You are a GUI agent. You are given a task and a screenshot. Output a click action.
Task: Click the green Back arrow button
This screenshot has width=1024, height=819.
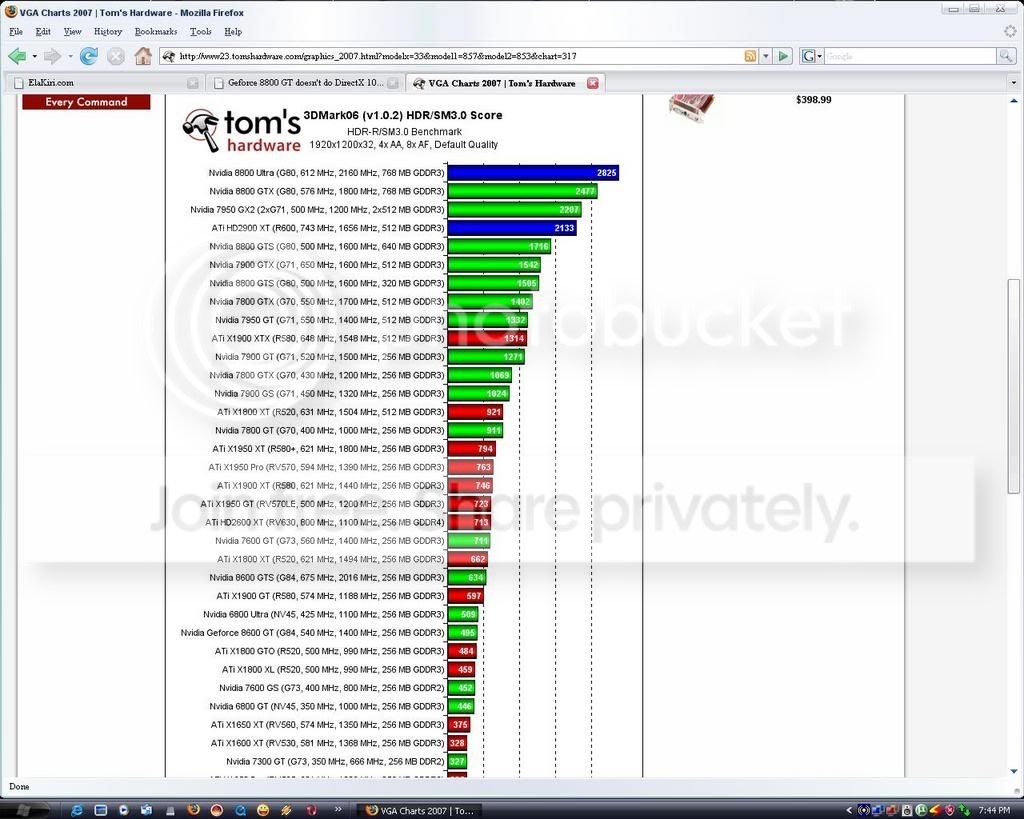tap(17, 56)
